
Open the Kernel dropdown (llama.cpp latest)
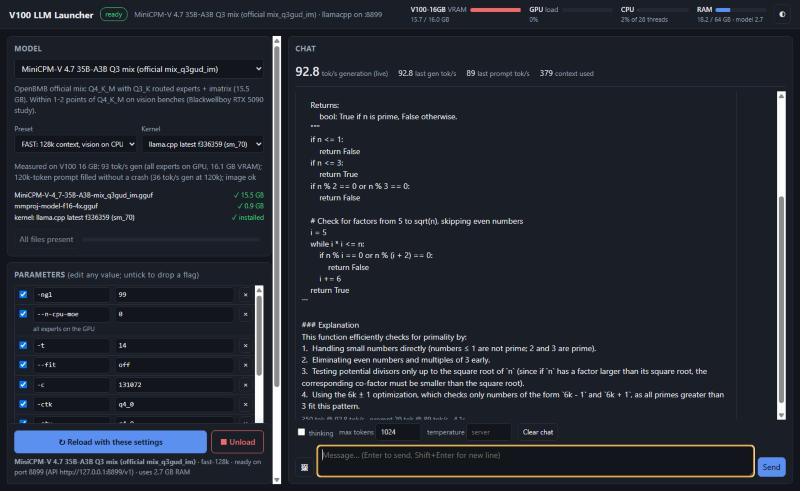(203, 144)
